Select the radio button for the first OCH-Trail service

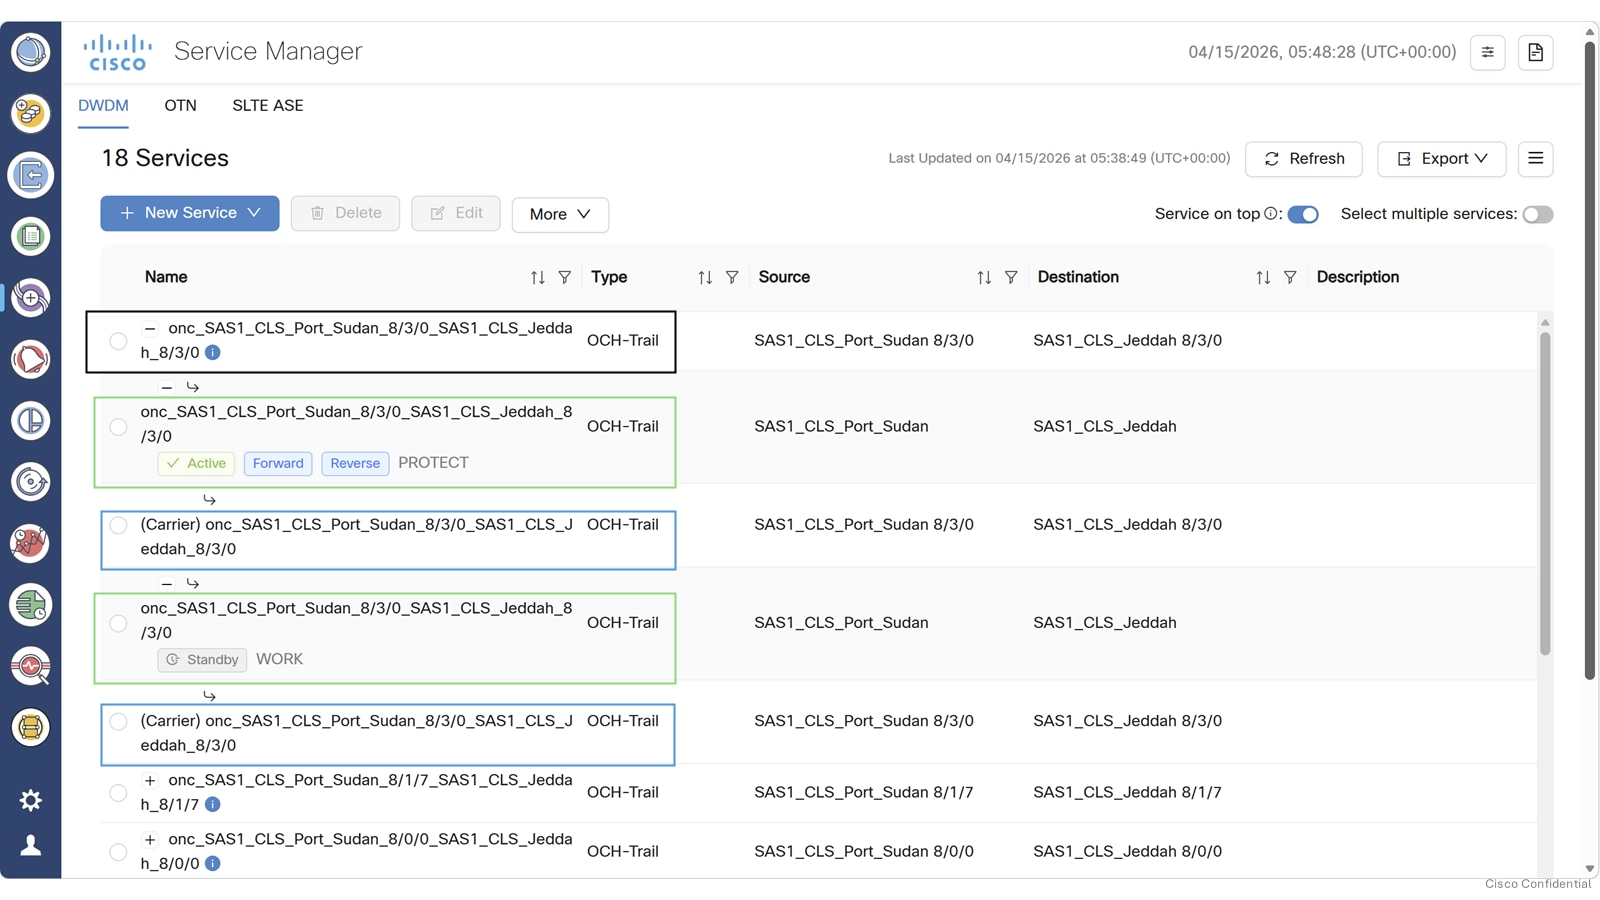117,340
